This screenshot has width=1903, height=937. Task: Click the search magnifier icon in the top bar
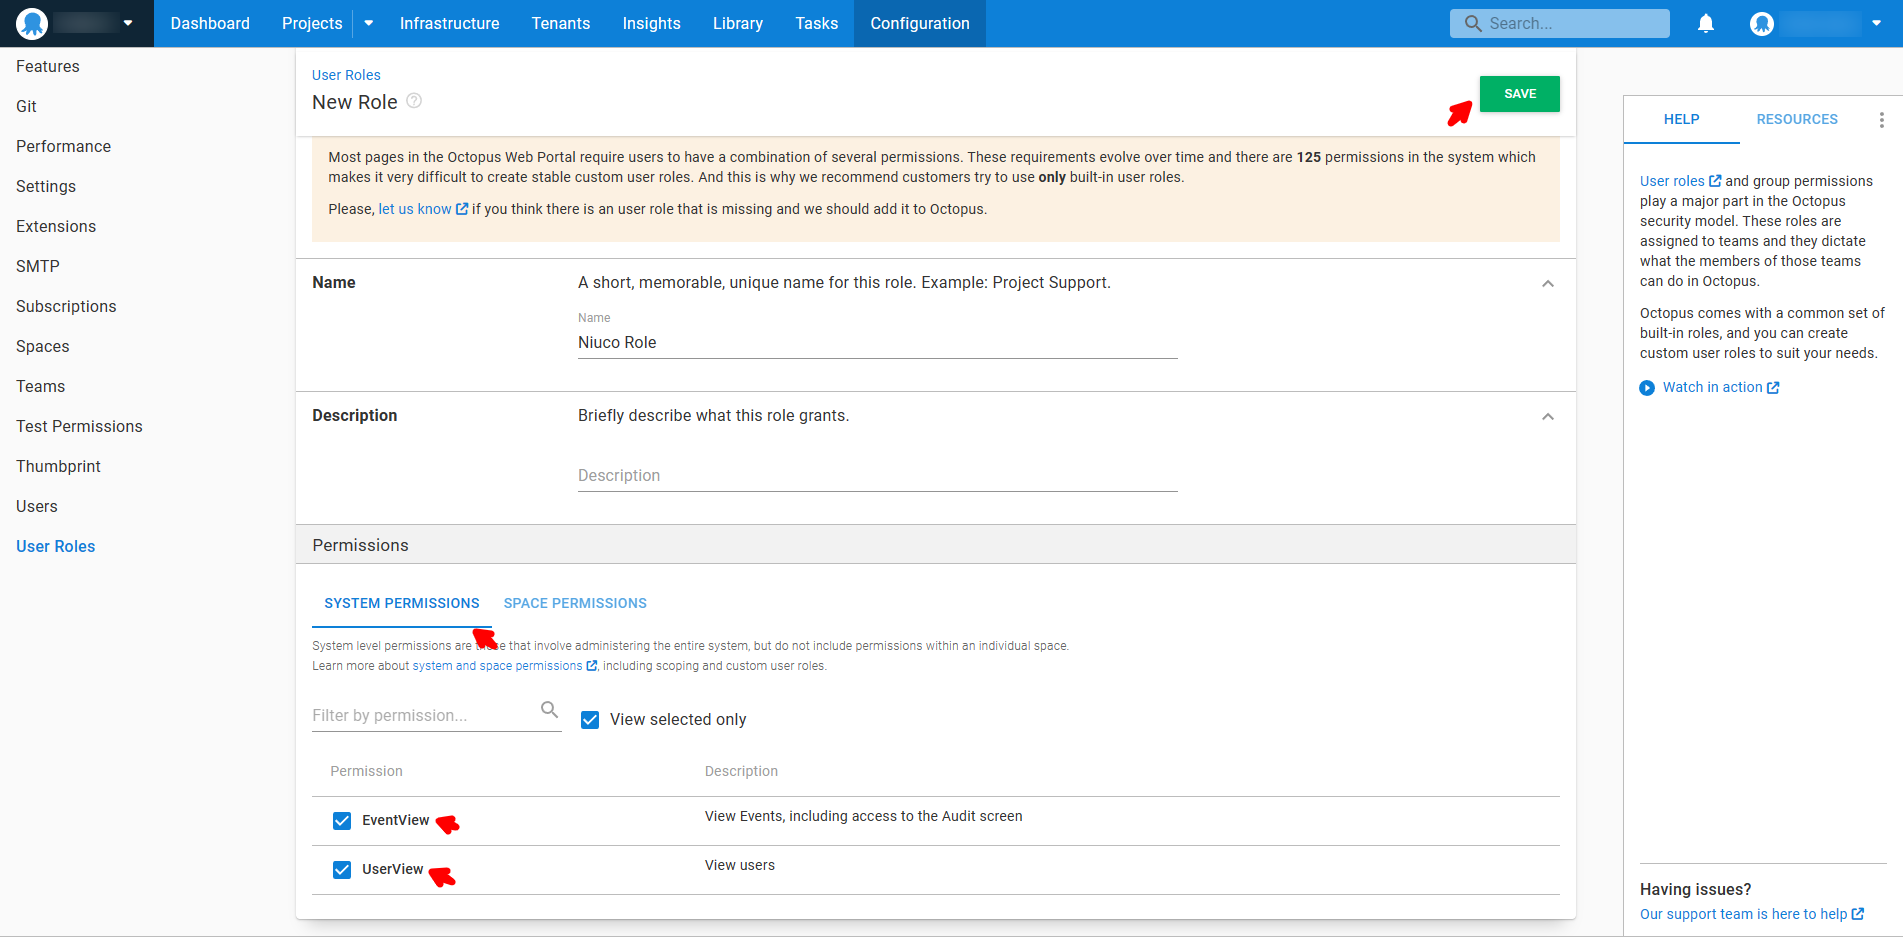(1473, 23)
